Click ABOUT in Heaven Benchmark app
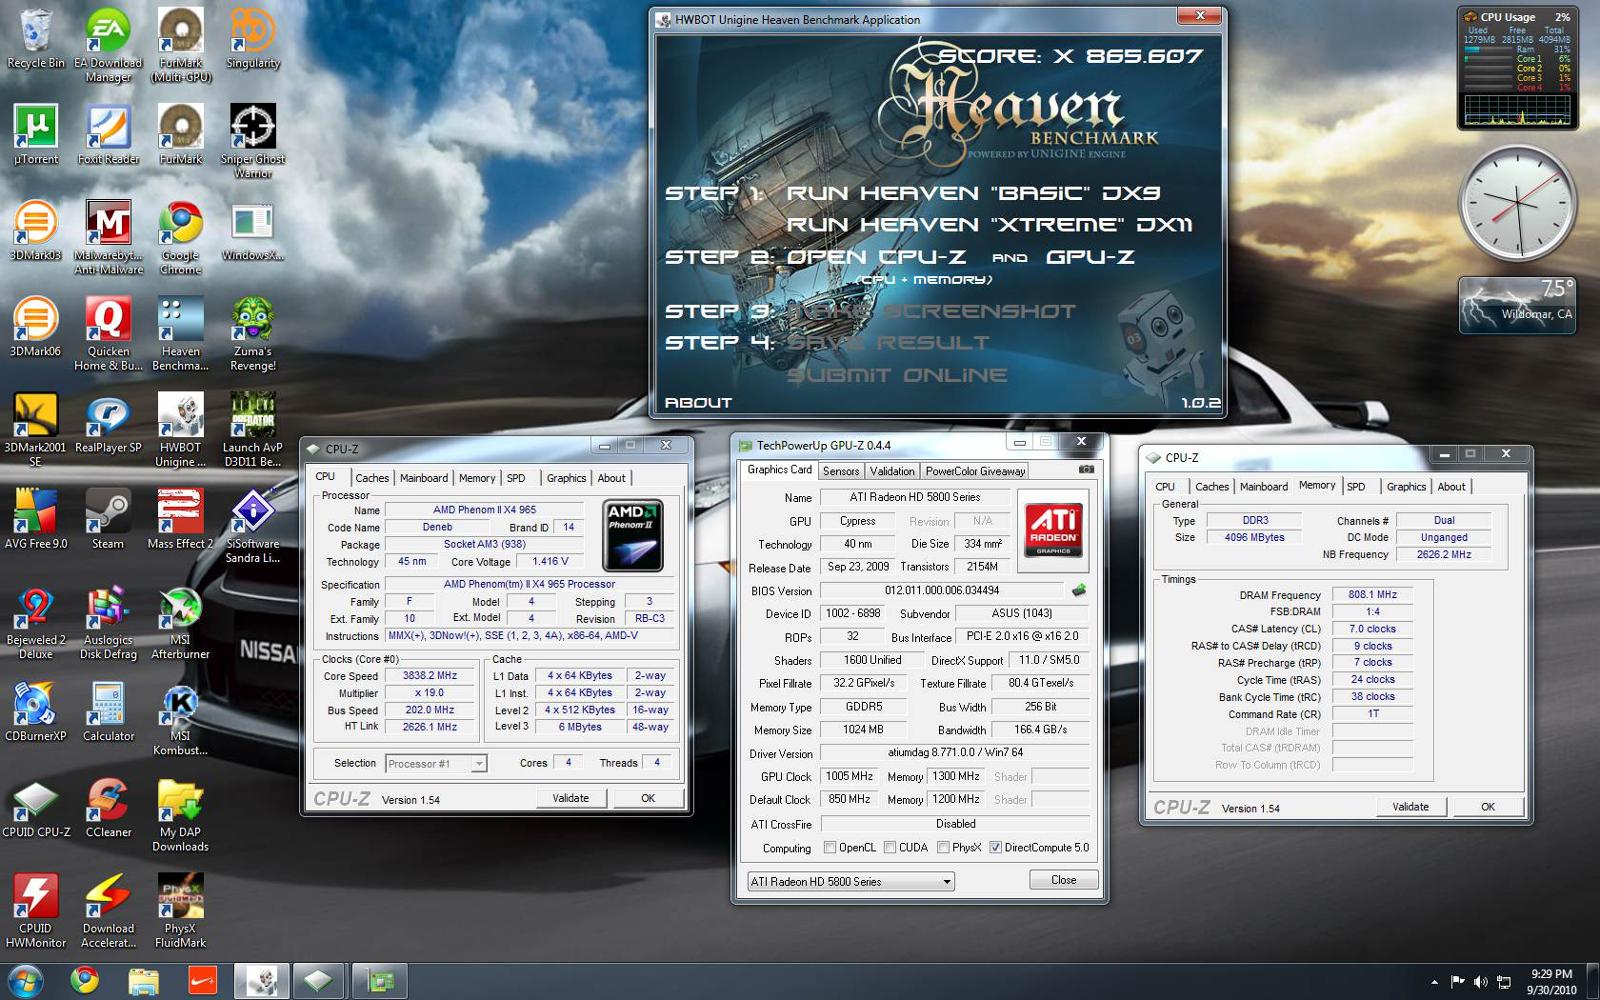Screen dimensions: 1600x1000 [698, 402]
